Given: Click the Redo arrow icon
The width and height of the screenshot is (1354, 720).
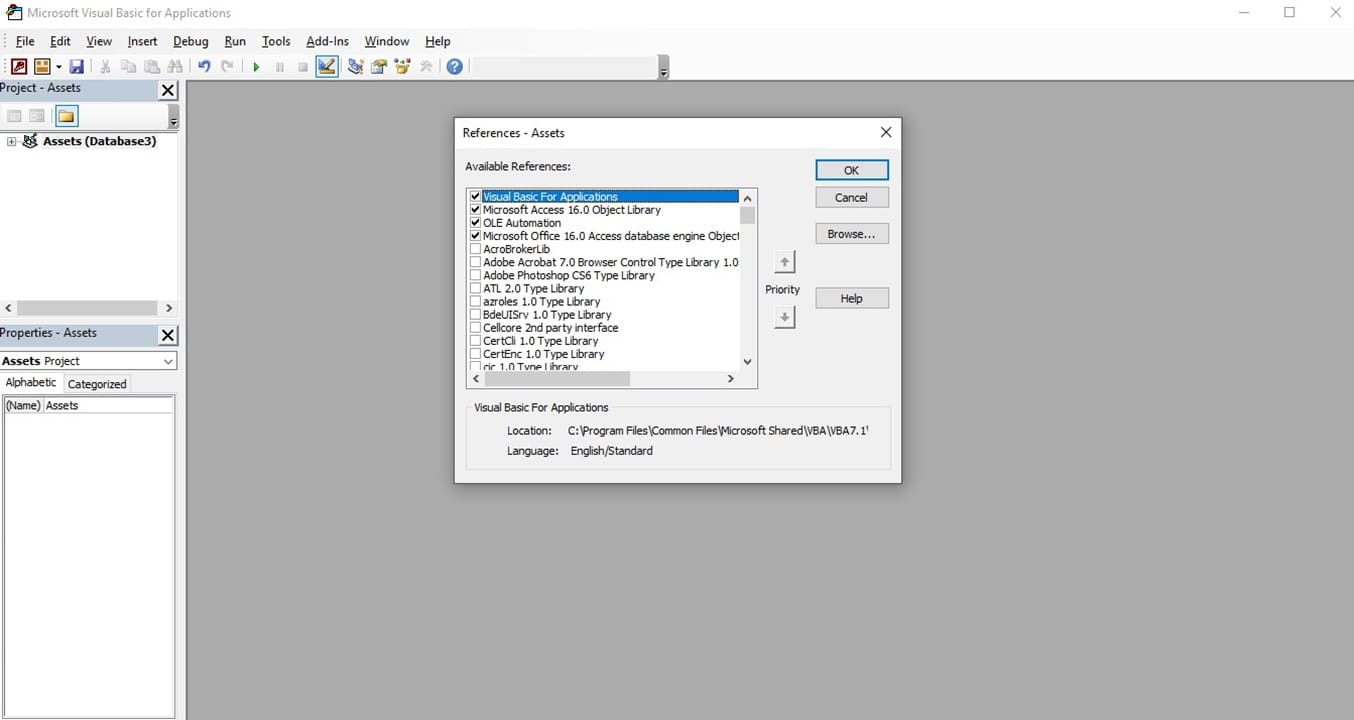Looking at the screenshot, I should (x=228, y=67).
